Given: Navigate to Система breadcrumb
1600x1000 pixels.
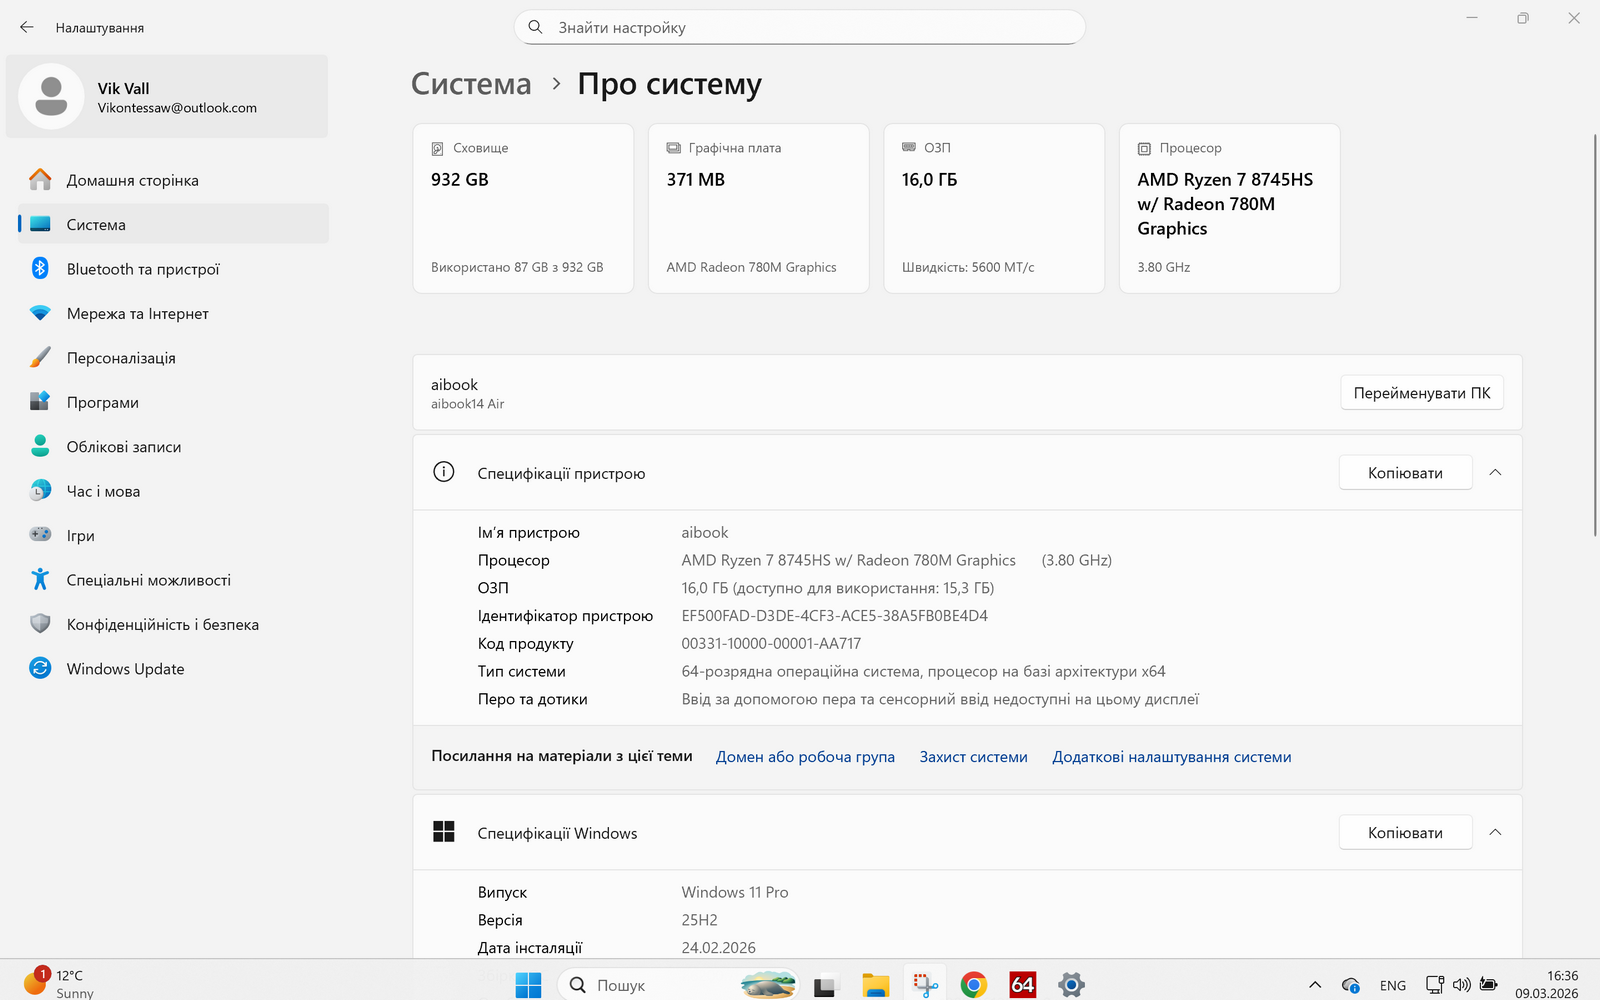Looking at the screenshot, I should click(471, 84).
